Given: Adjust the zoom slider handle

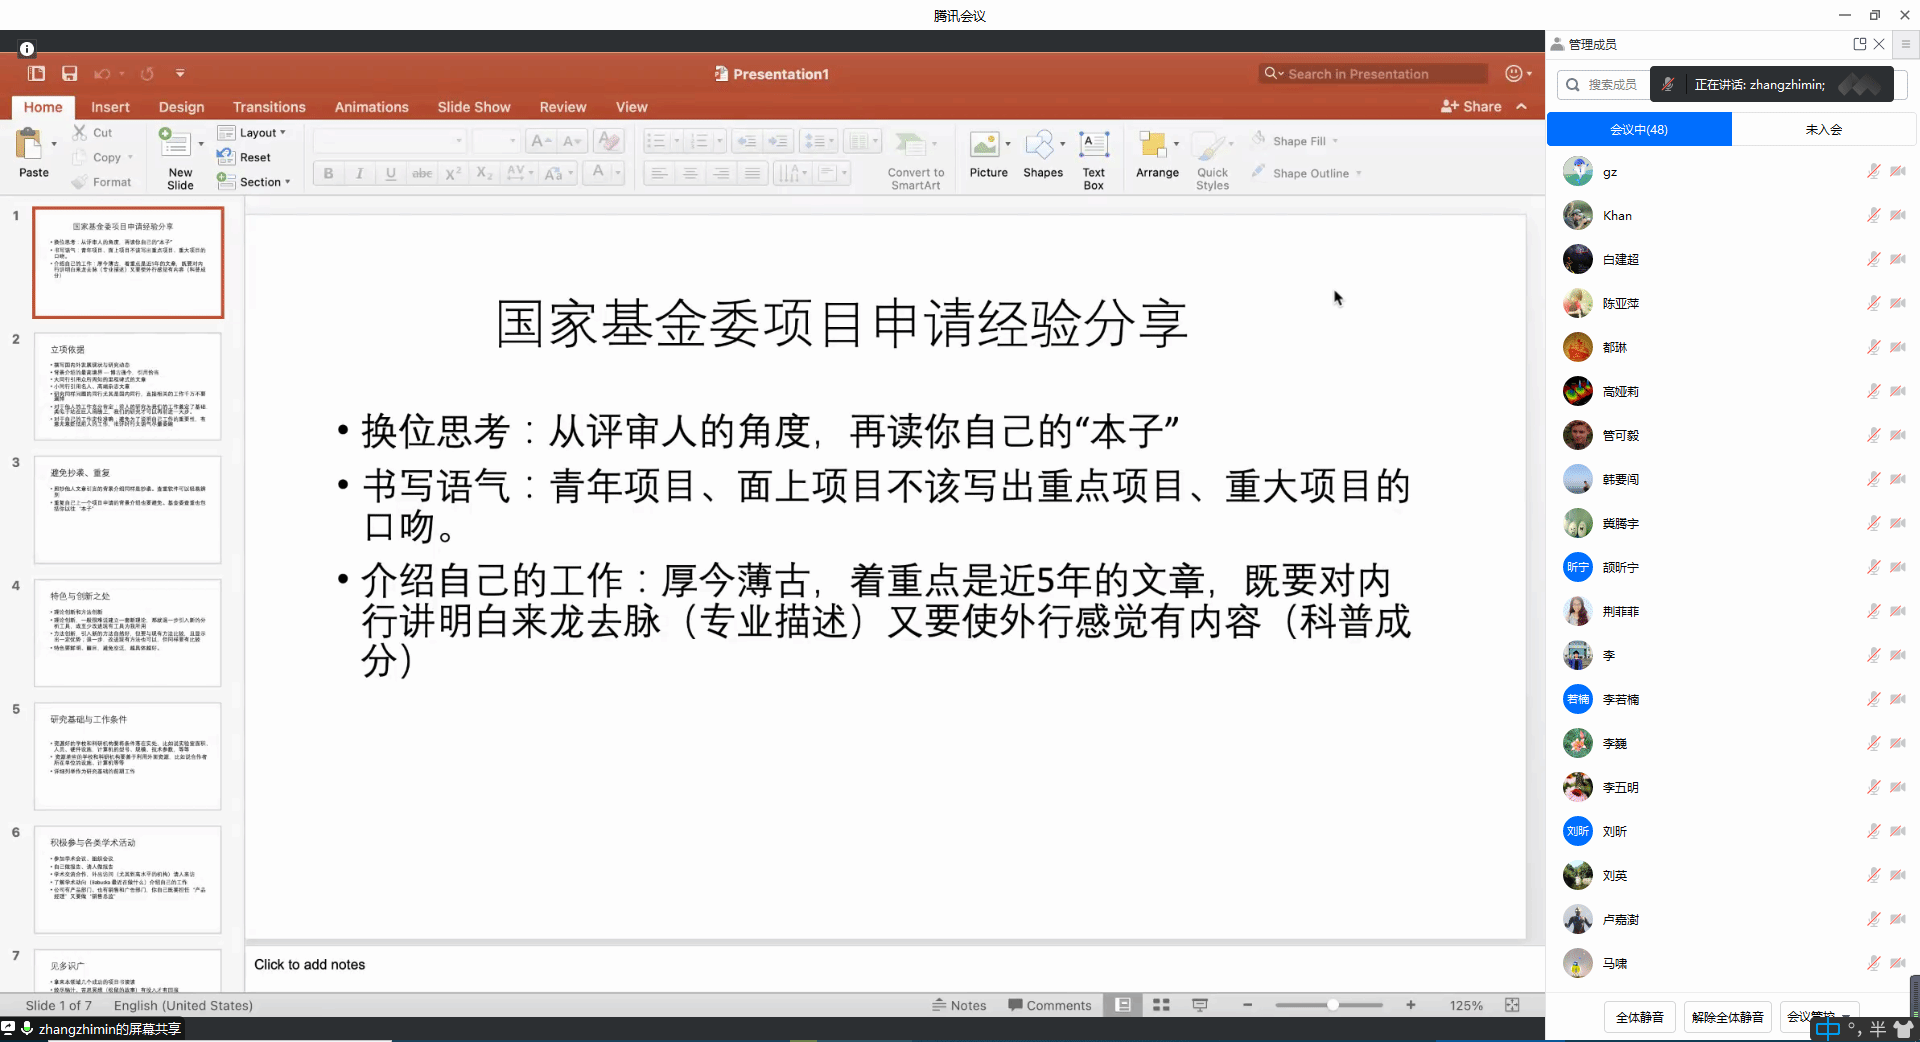Looking at the screenshot, I should tap(1332, 1005).
